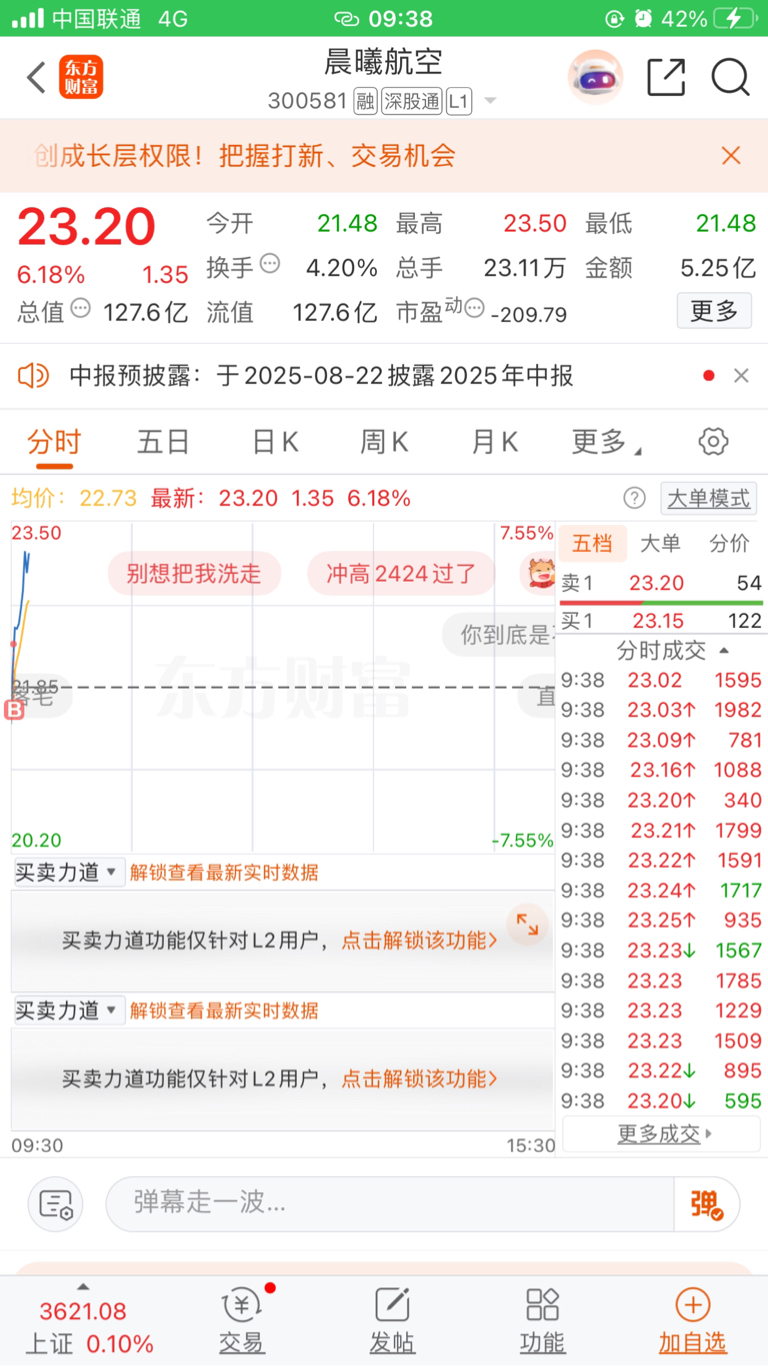This screenshot has width=768, height=1366.
Task: Tap the 弹幕走一波 input field
Action: tap(390, 1203)
